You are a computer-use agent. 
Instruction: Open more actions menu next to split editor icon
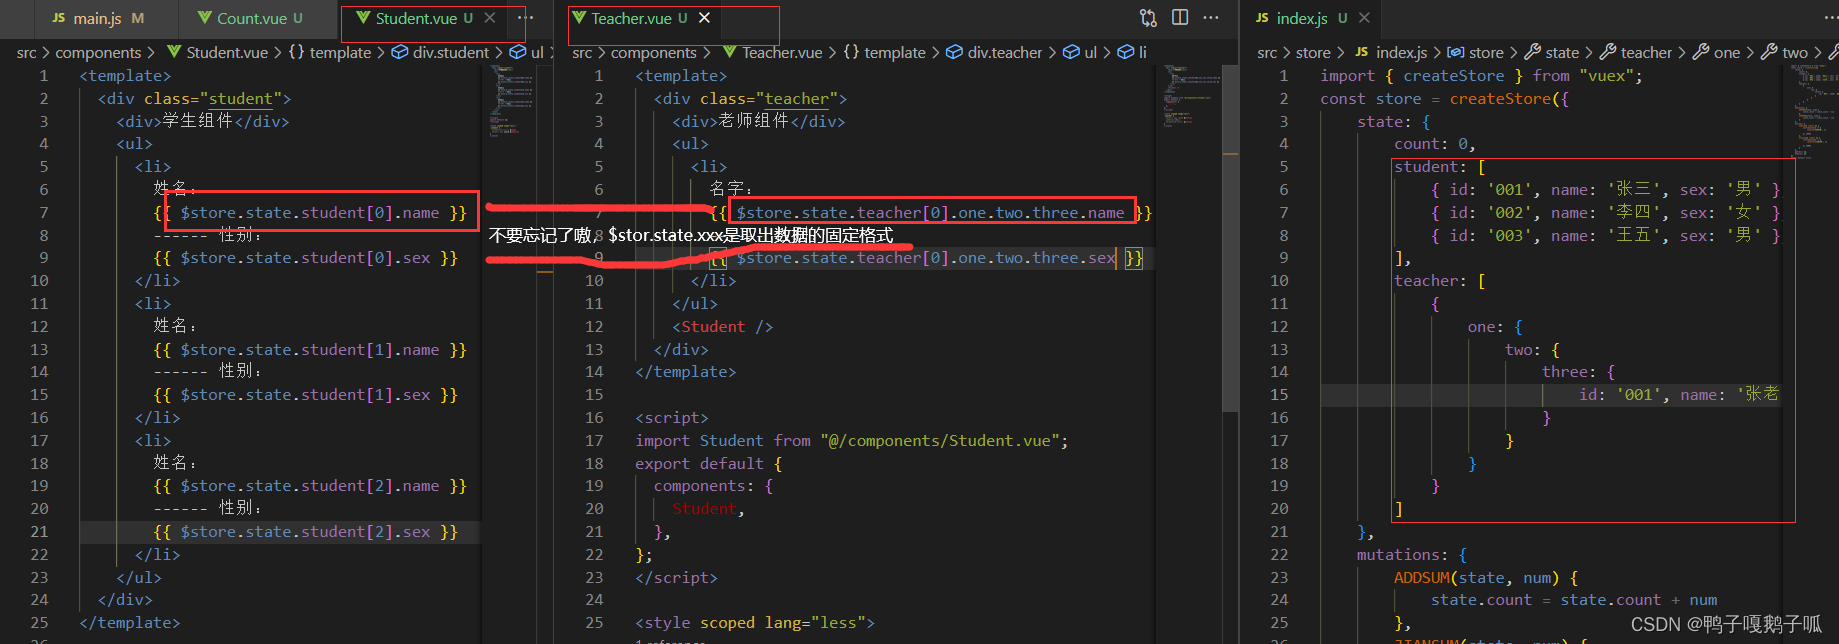click(x=1211, y=18)
